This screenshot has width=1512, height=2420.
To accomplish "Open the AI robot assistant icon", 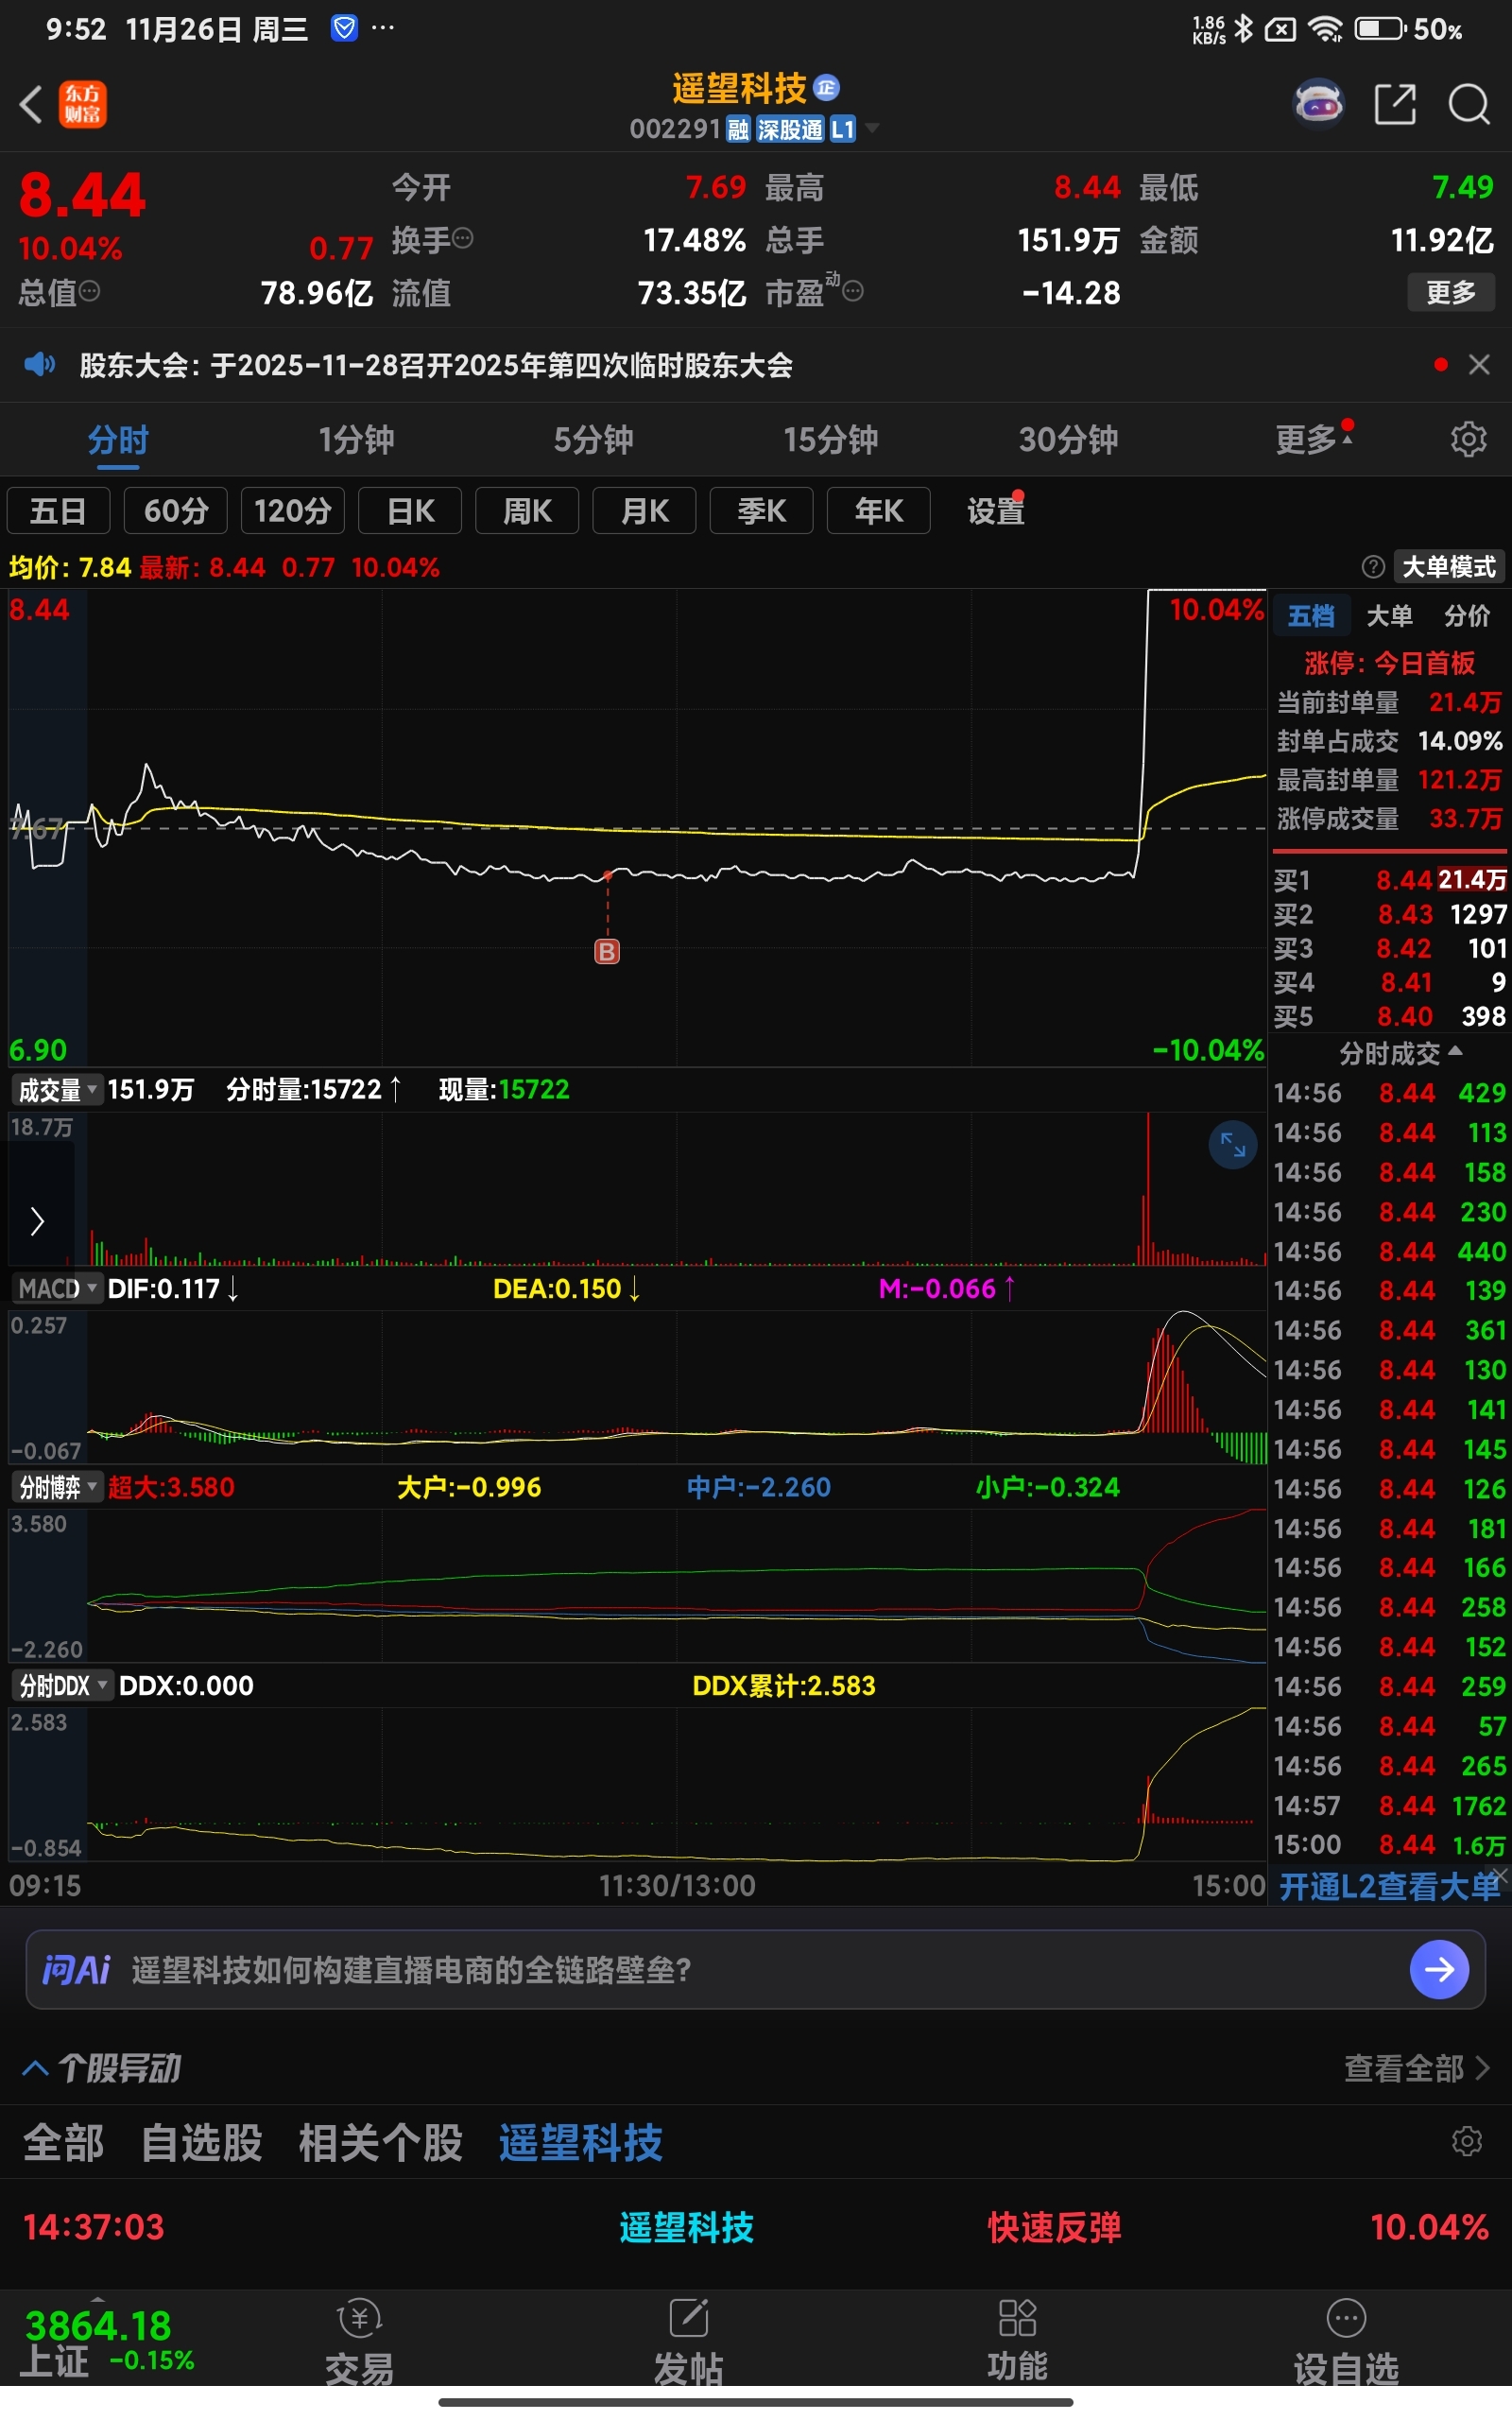I will tap(1319, 104).
